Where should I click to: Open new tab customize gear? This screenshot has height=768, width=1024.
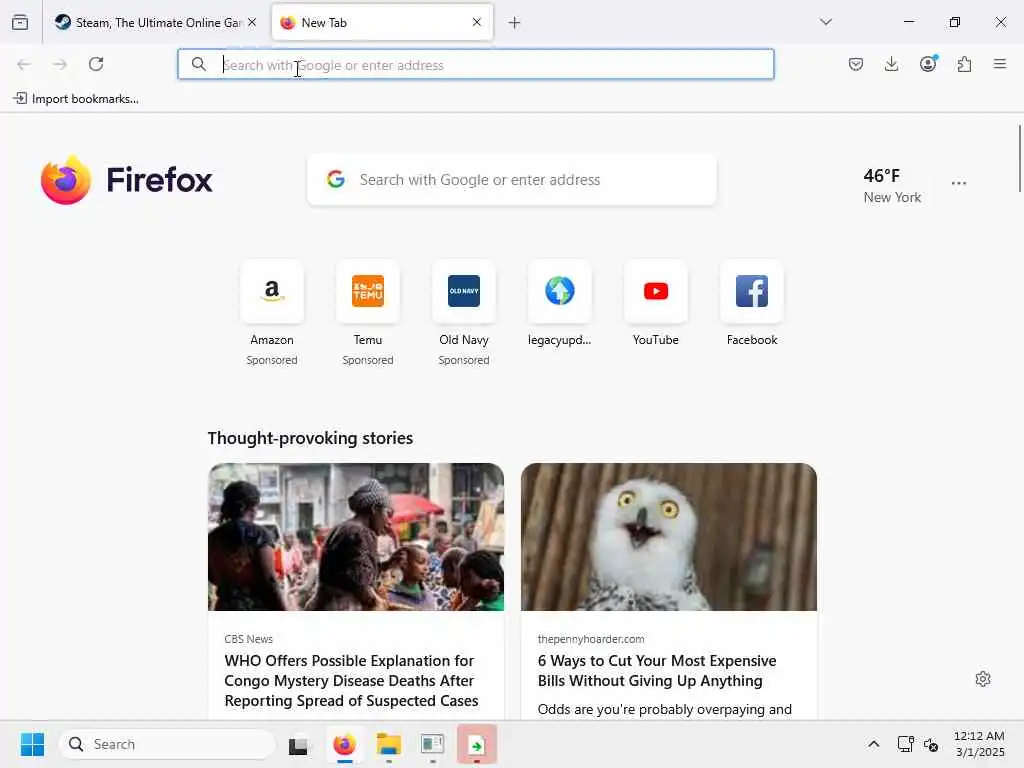point(983,679)
